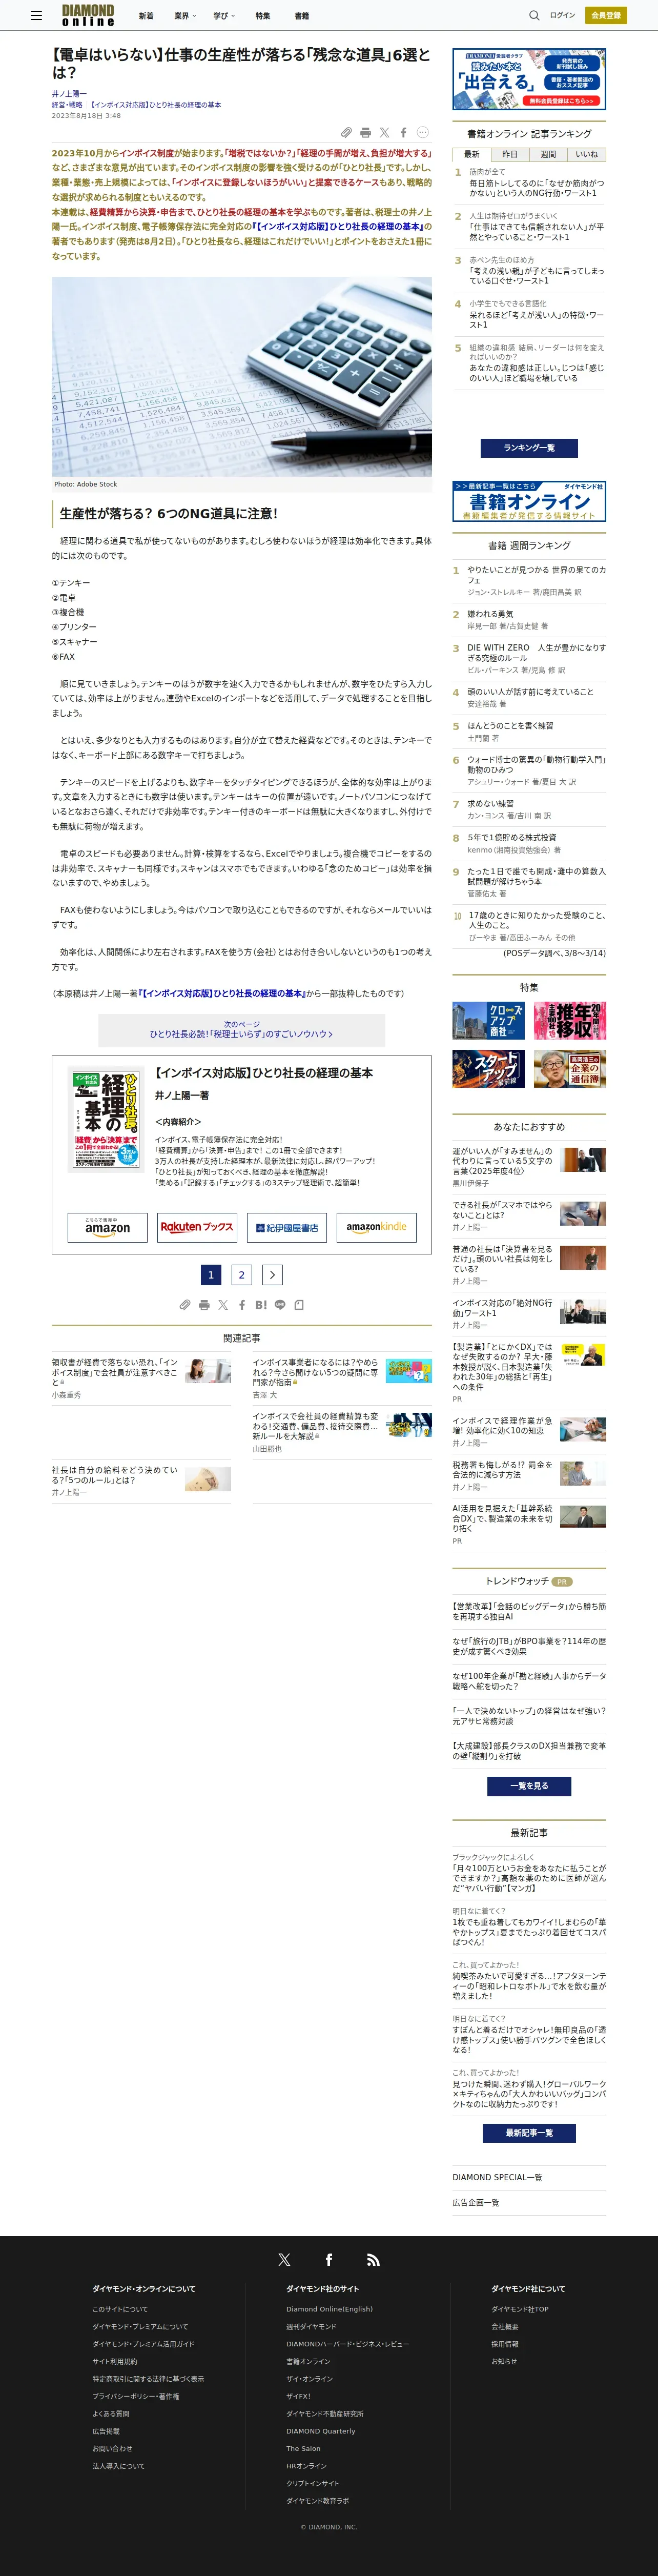Open the 広告企画一覧 link
This screenshot has width=658, height=2576.
click(476, 2203)
